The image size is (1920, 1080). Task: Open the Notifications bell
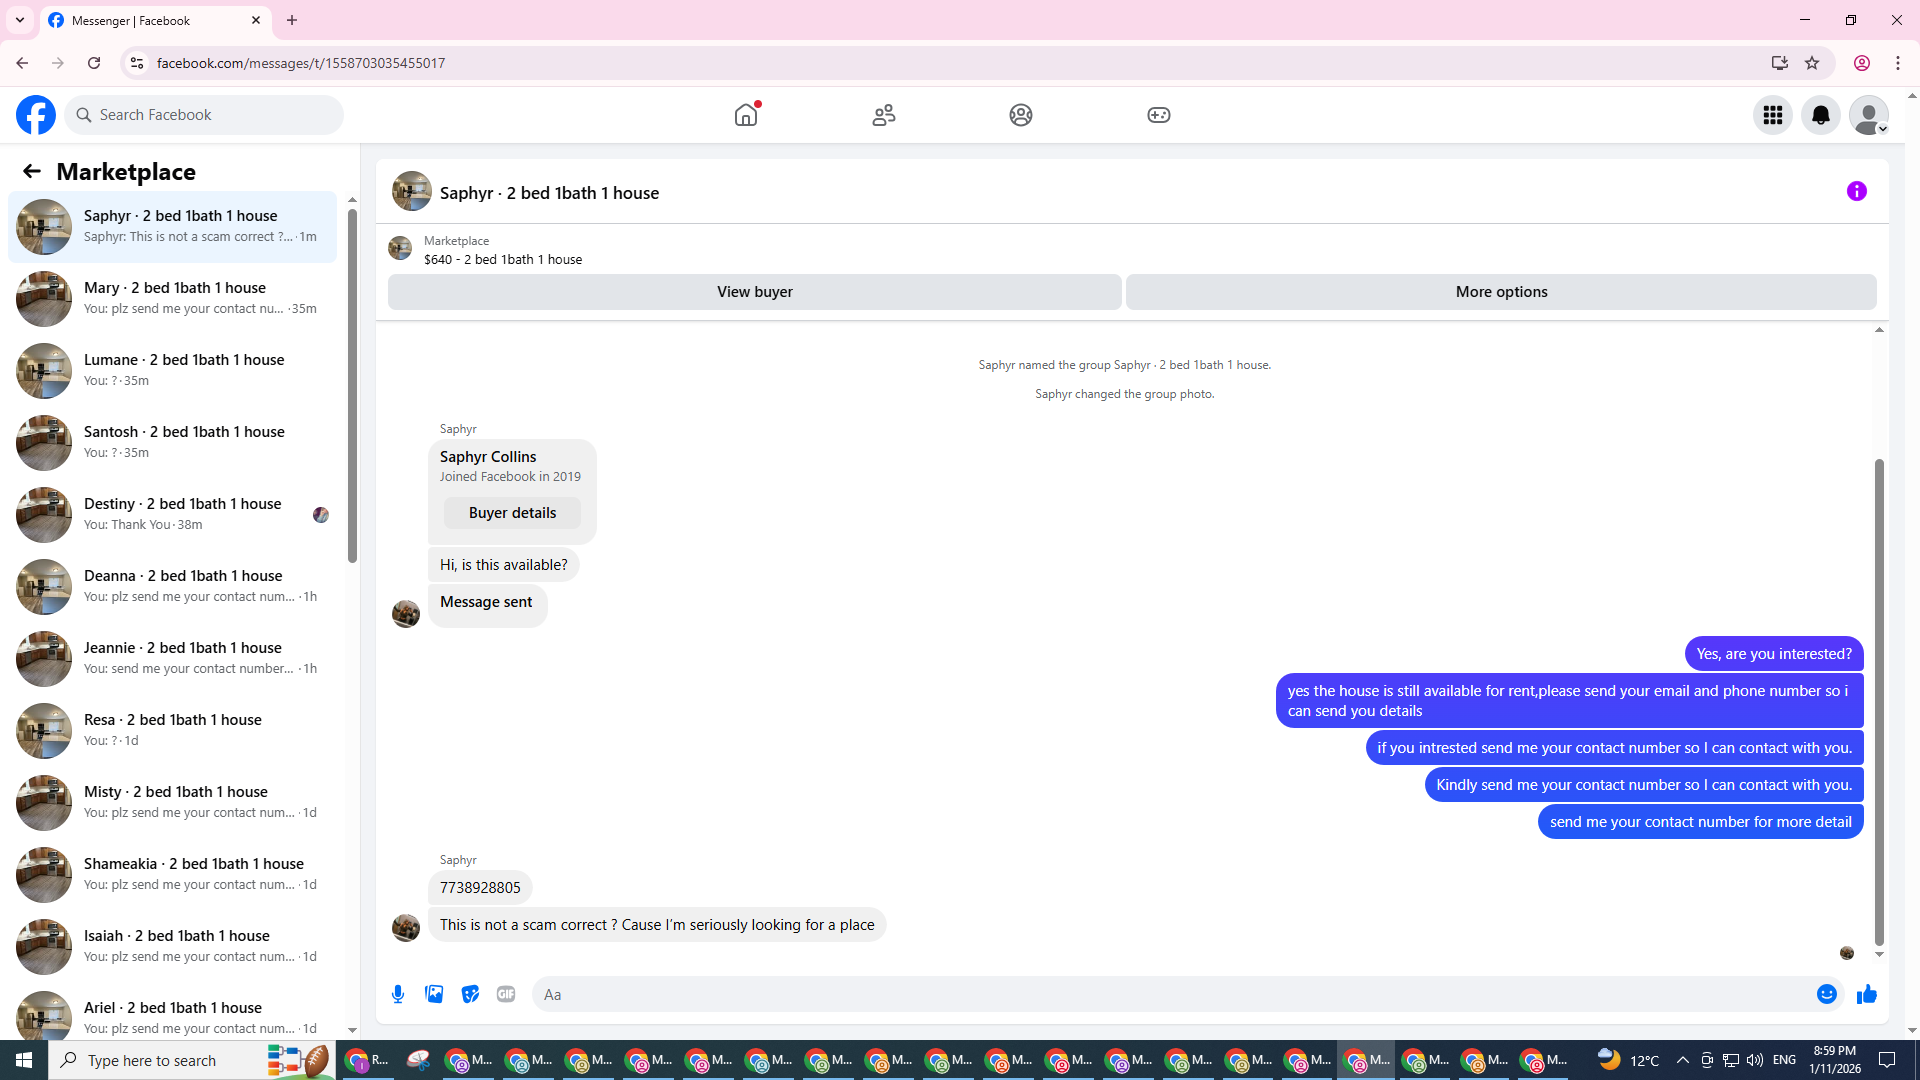[1821, 115]
